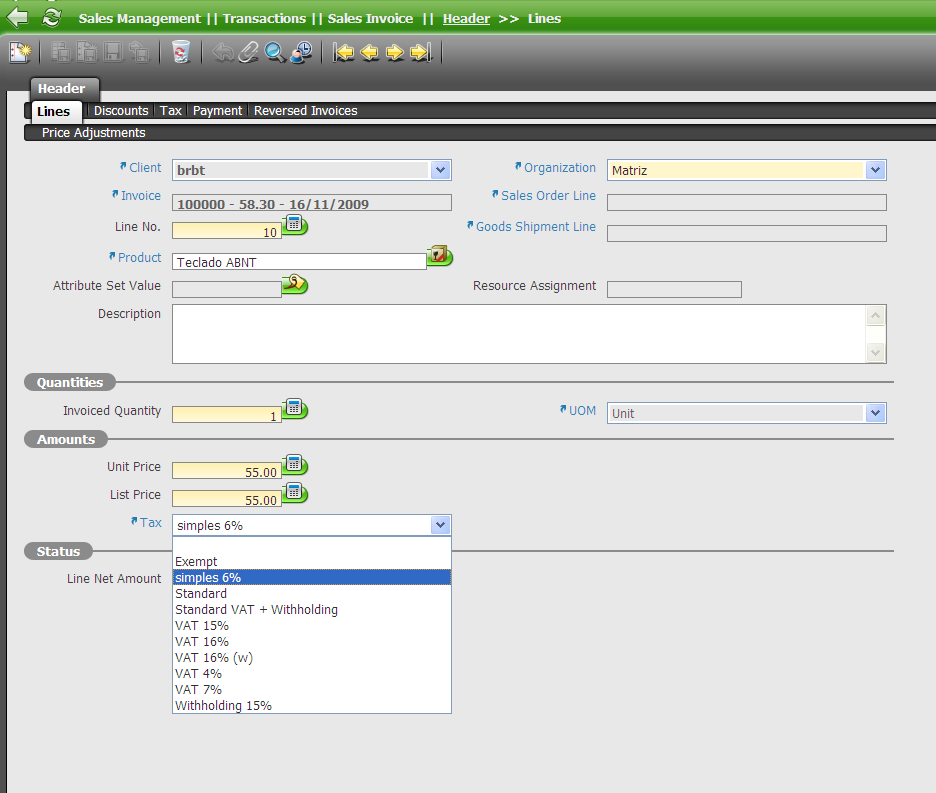Click the Back arrow in title bar
This screenshot has width=936, height=793.
coord(18,17)
